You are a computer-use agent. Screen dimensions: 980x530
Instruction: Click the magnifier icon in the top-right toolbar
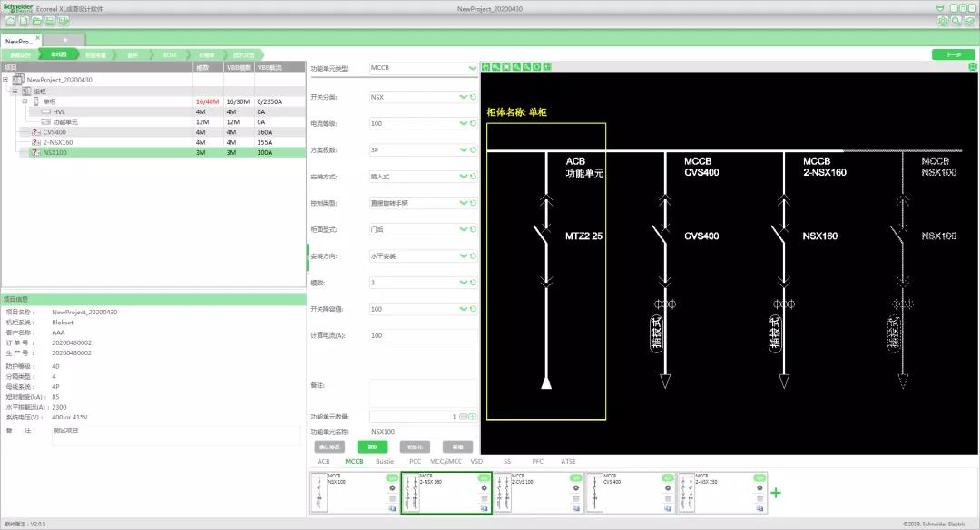pos(956,21)
